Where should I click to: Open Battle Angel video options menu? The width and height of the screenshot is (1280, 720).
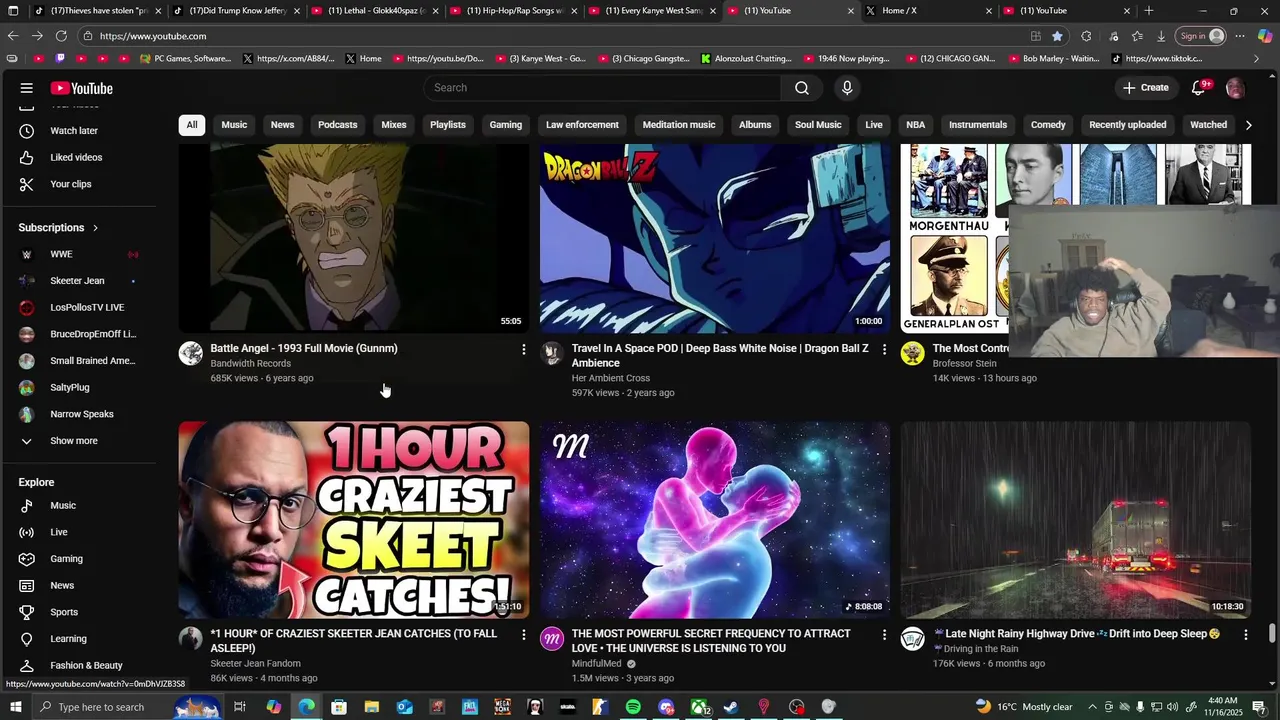click(x=523, y=349)
